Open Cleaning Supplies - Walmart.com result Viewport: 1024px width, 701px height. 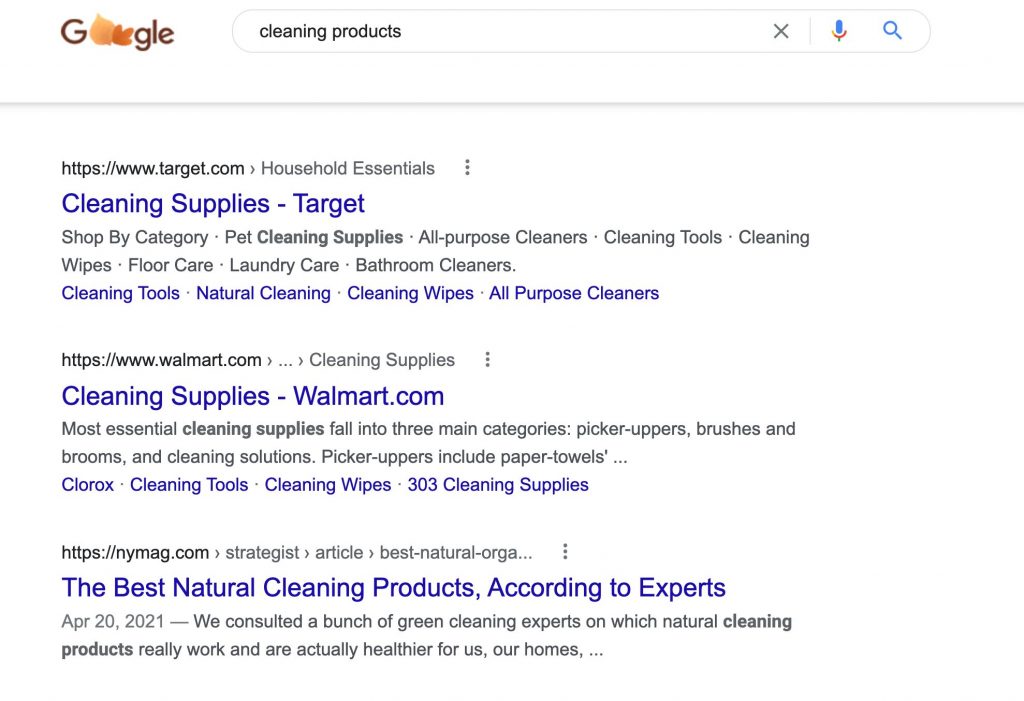tap(252, 396)
